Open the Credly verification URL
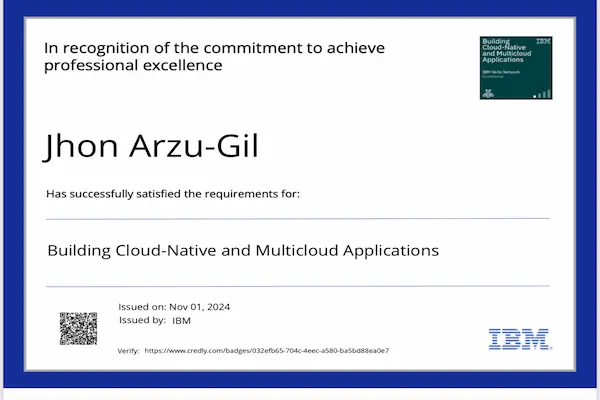This screenshot has height=400, width=600. point(266,351)
